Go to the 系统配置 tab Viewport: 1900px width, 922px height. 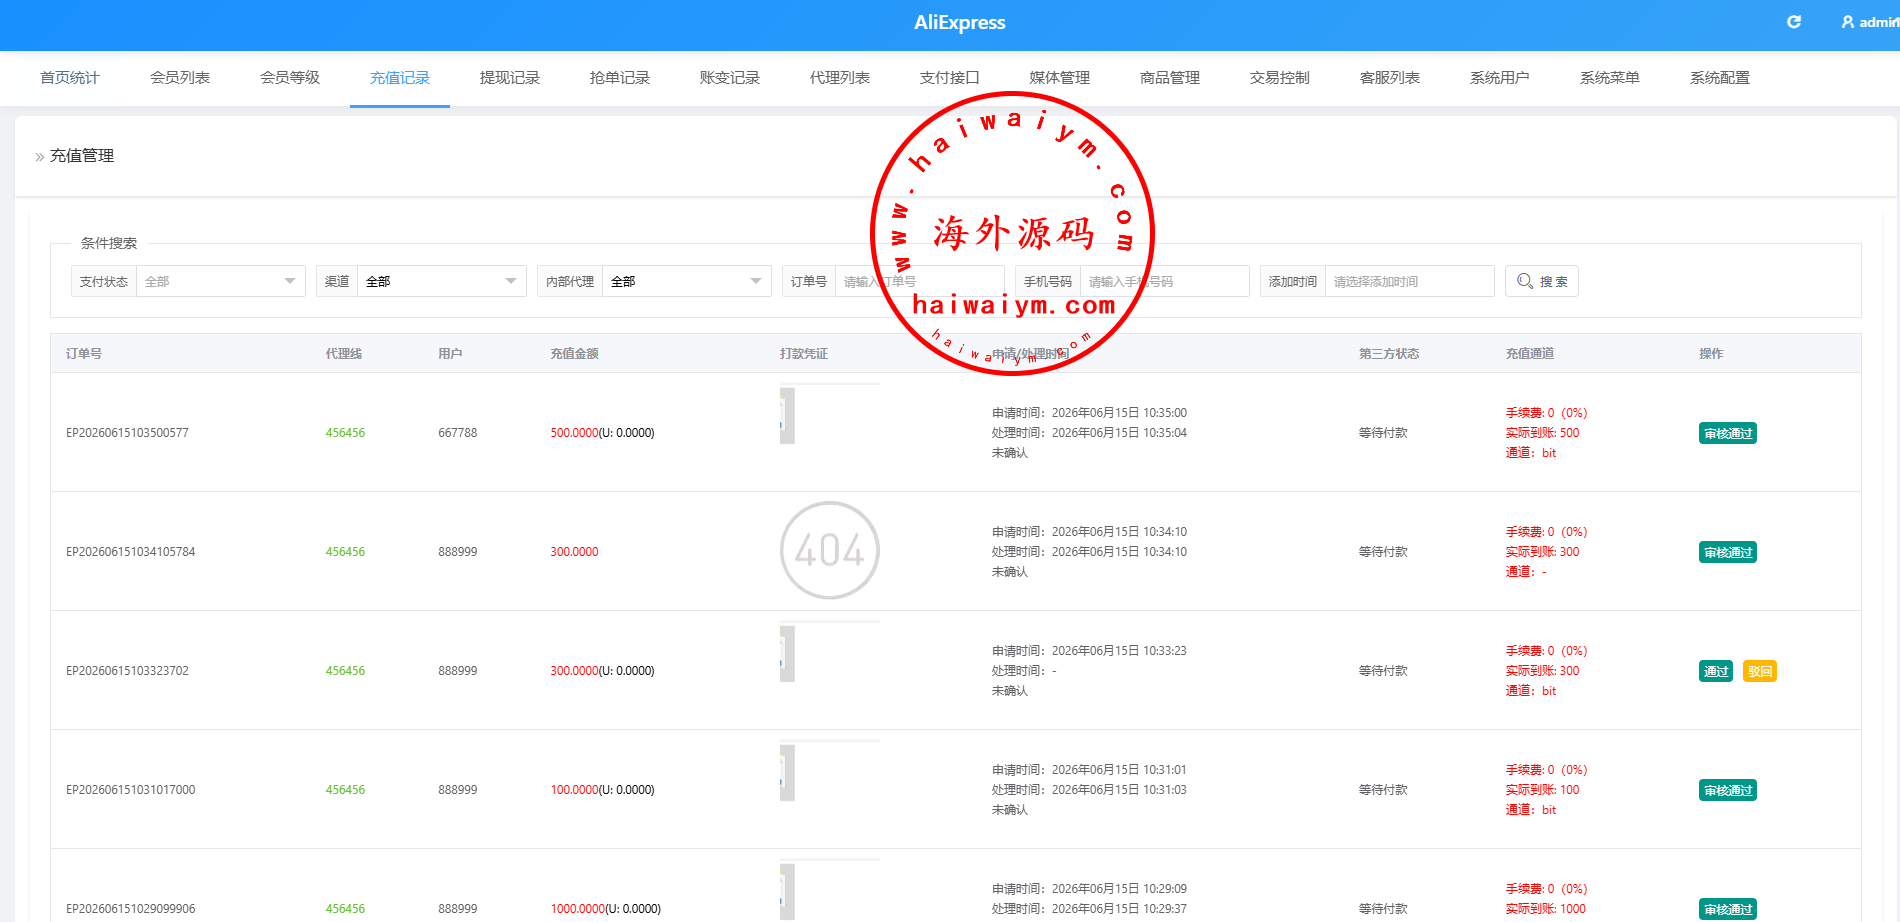(x=1720, y=78)
